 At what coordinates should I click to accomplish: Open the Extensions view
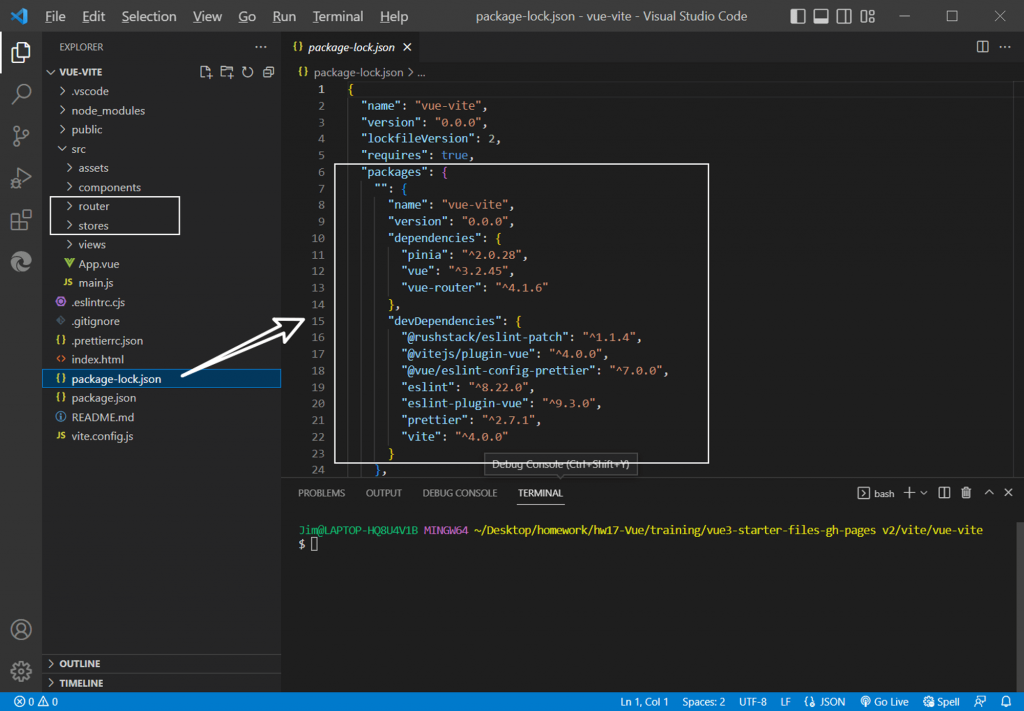point(21,220)
